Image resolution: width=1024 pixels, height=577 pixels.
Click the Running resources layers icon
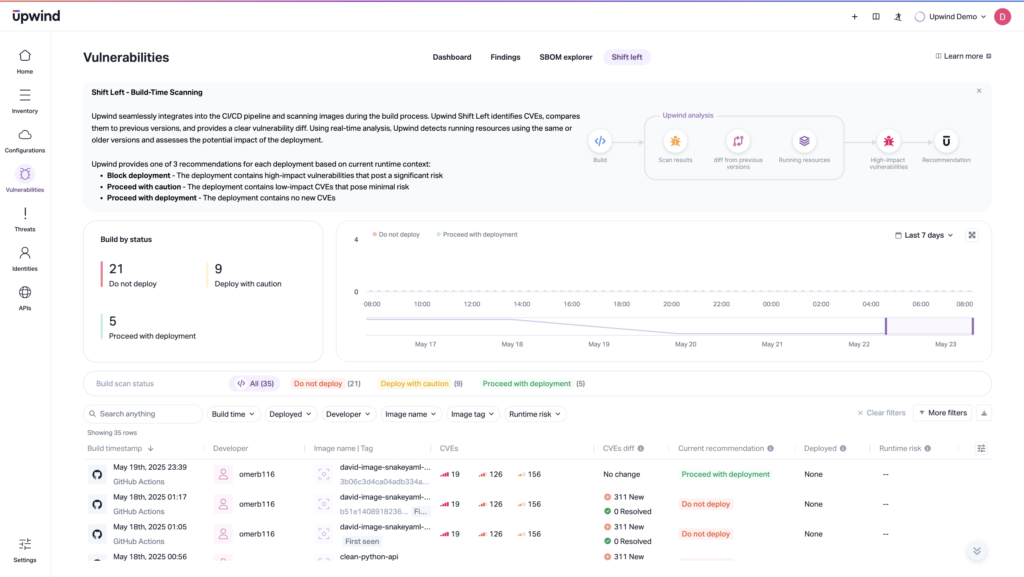pos(804,141)
